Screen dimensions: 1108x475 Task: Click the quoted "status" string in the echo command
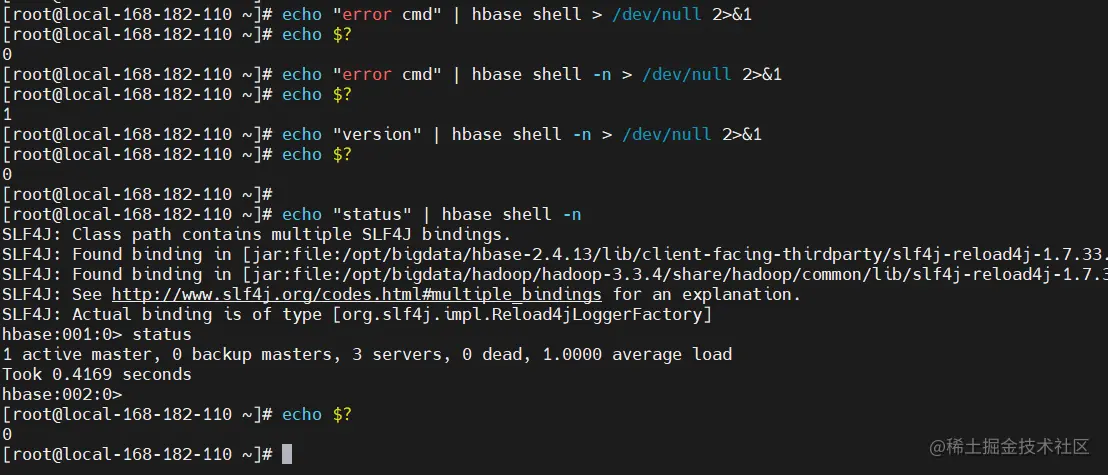(x=372, y=214)
